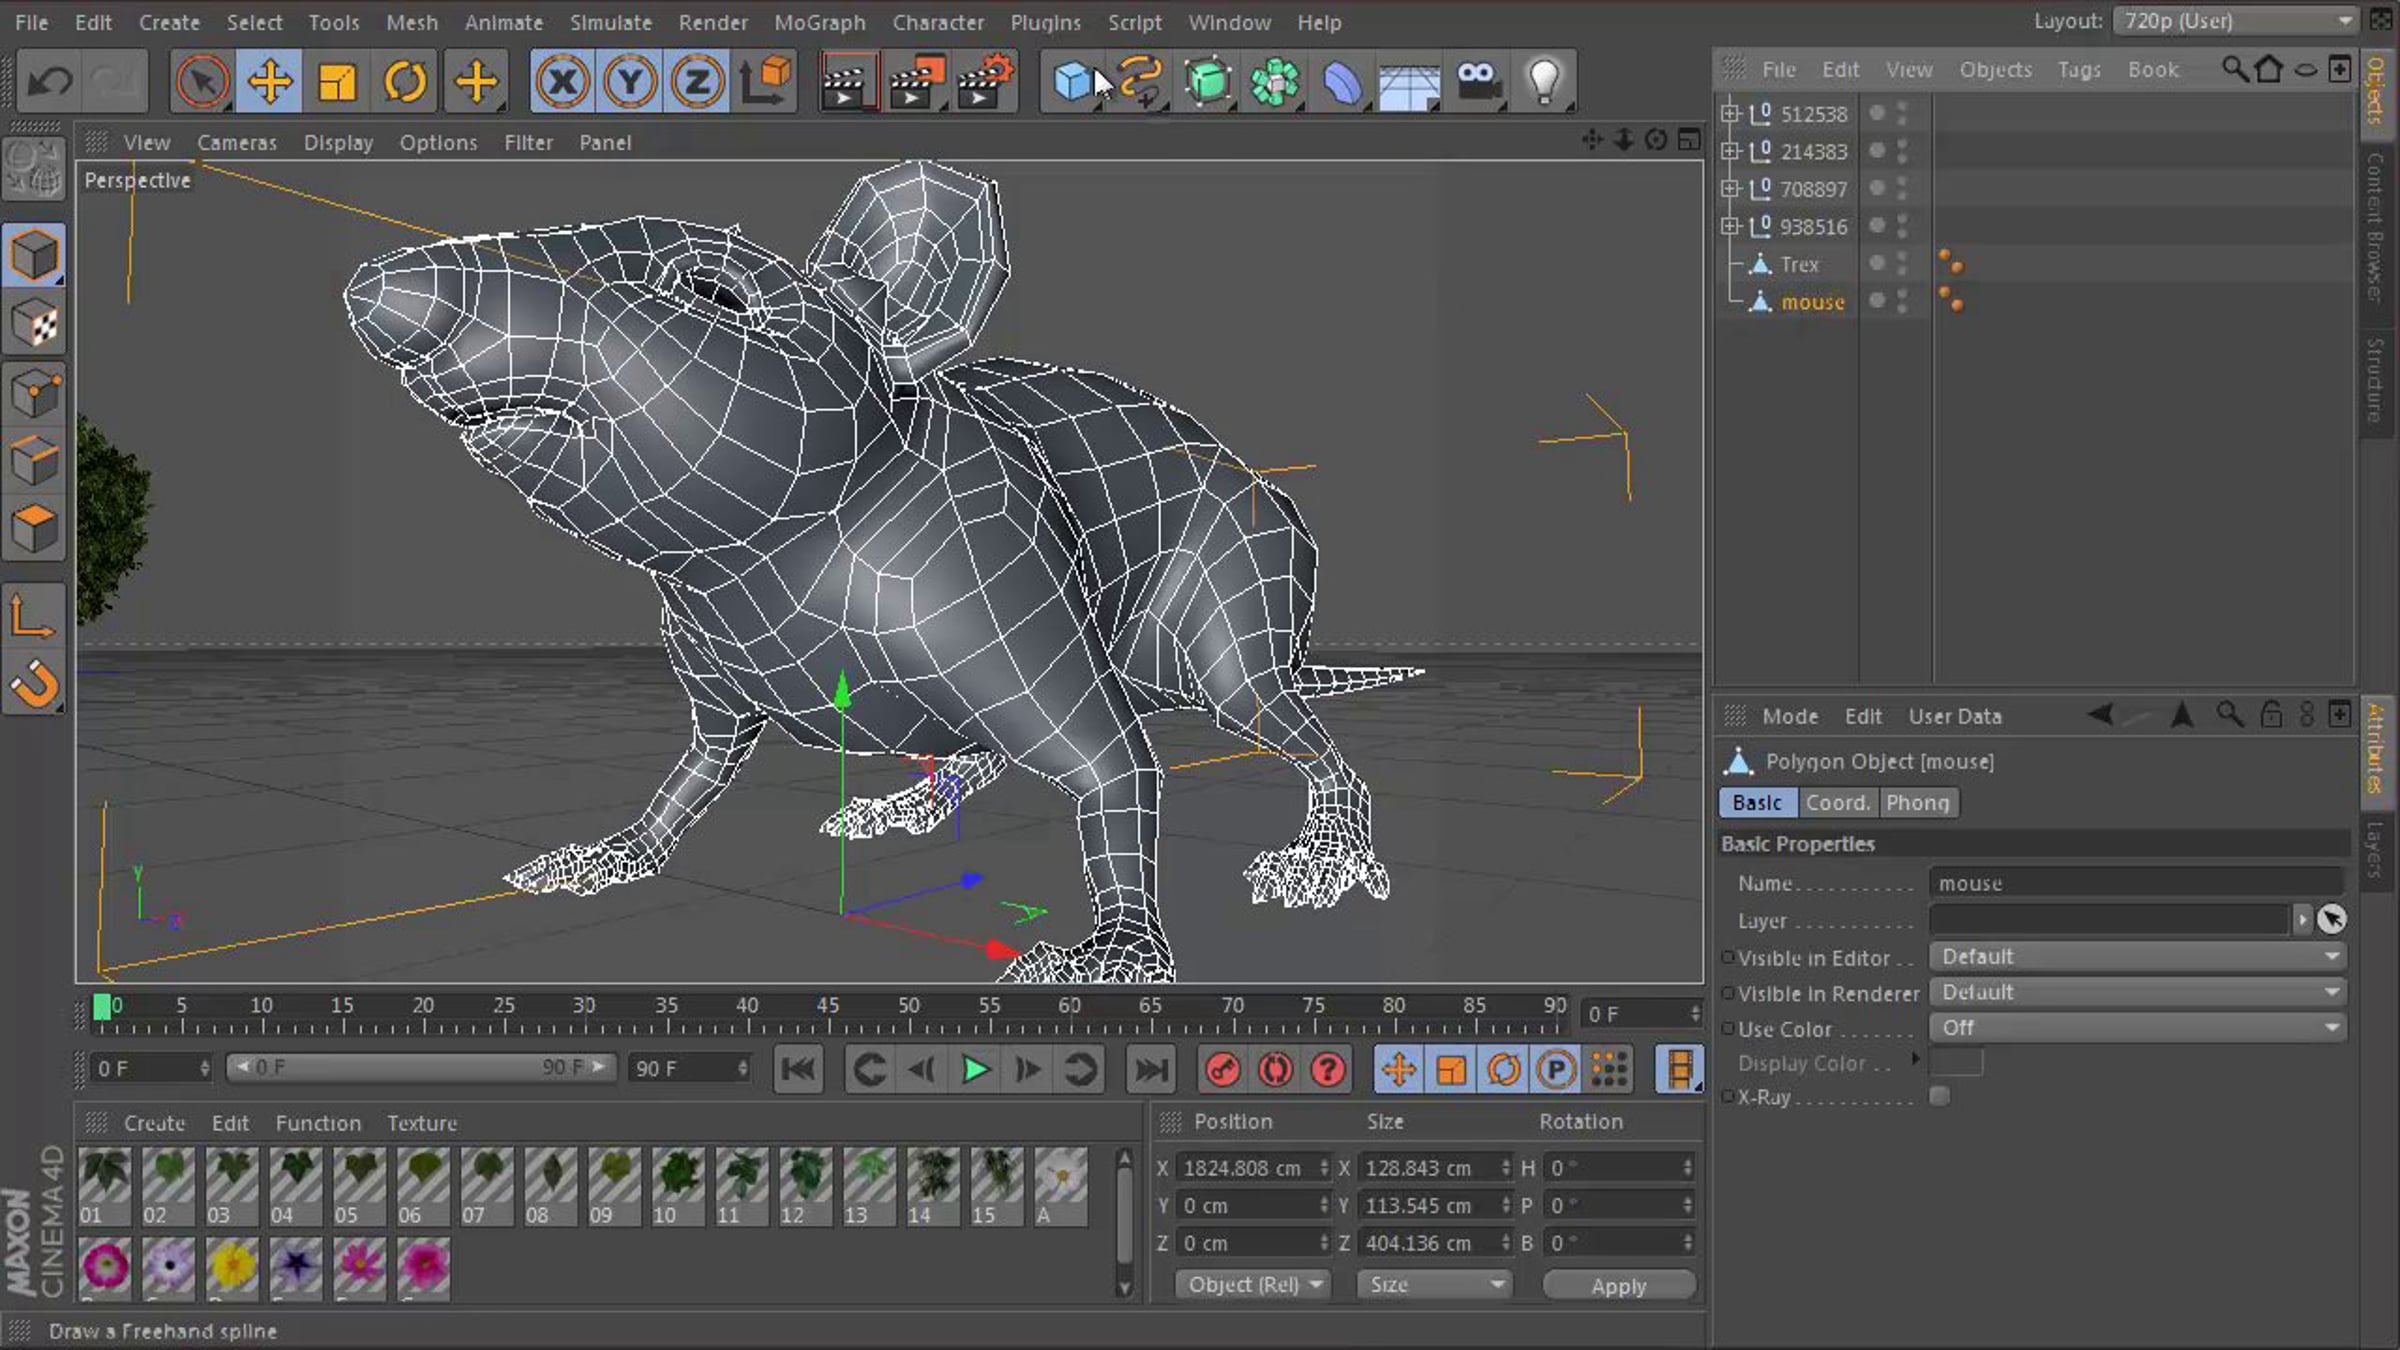
Task: Expand the 708897 object
Action: coord(1730,189)
